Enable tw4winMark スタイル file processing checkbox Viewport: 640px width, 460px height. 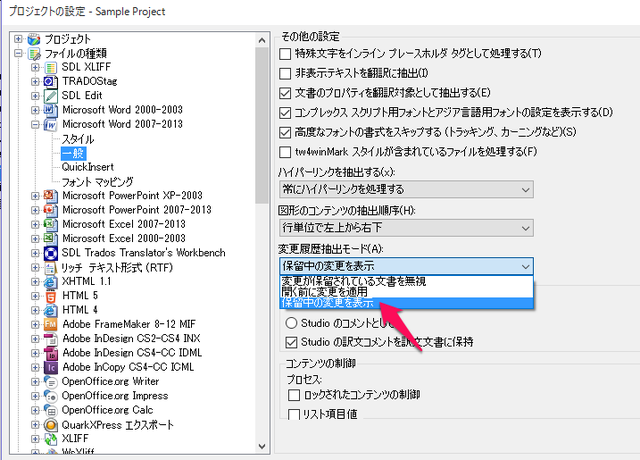[285, 152]
